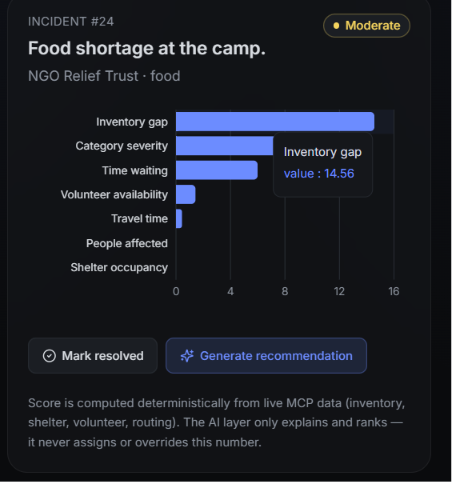Image resolution: width=452 pixels, height=482 pixels.
Task: Click the Inventory gap value tooltip
Action: coord(323,165)
